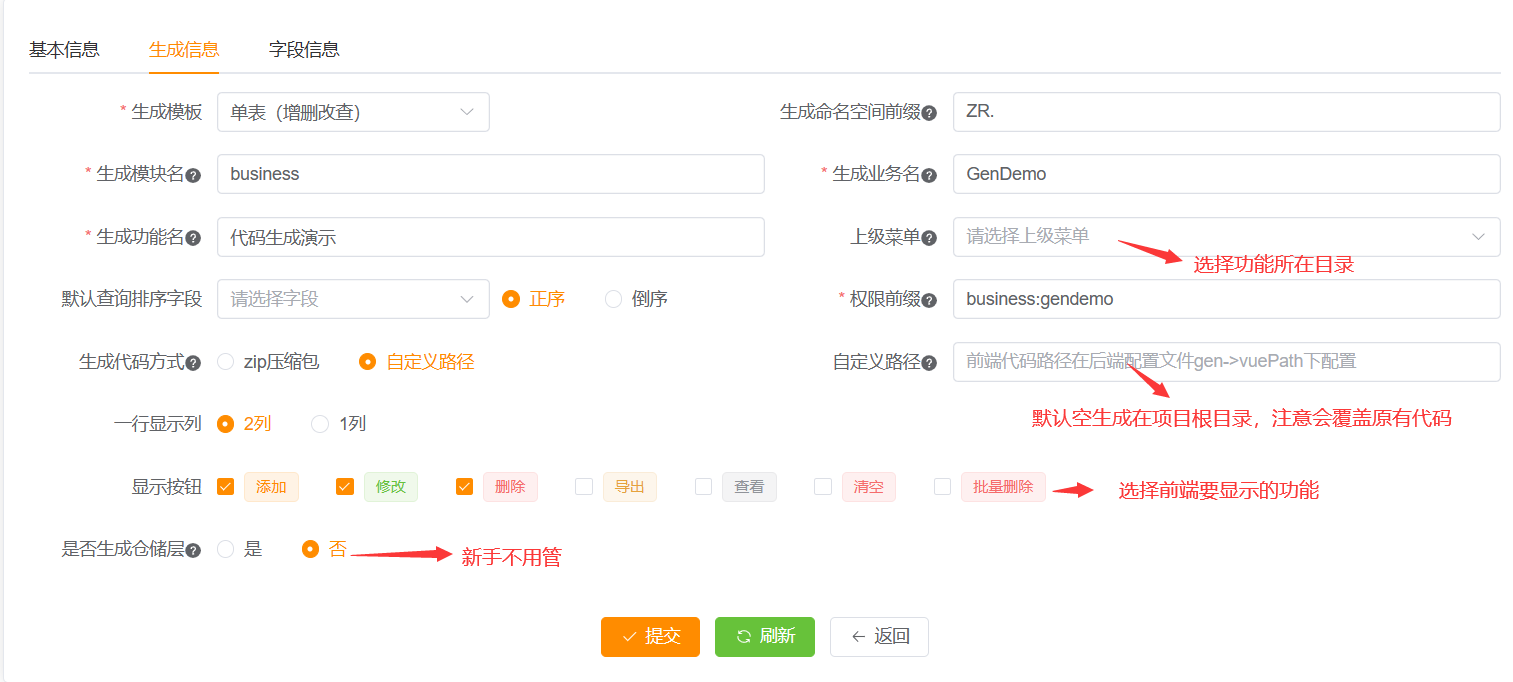The width and height of the screenshot is (1513, 682).
Task: Check the 导出 button checkbox
Action: [584, 487]
